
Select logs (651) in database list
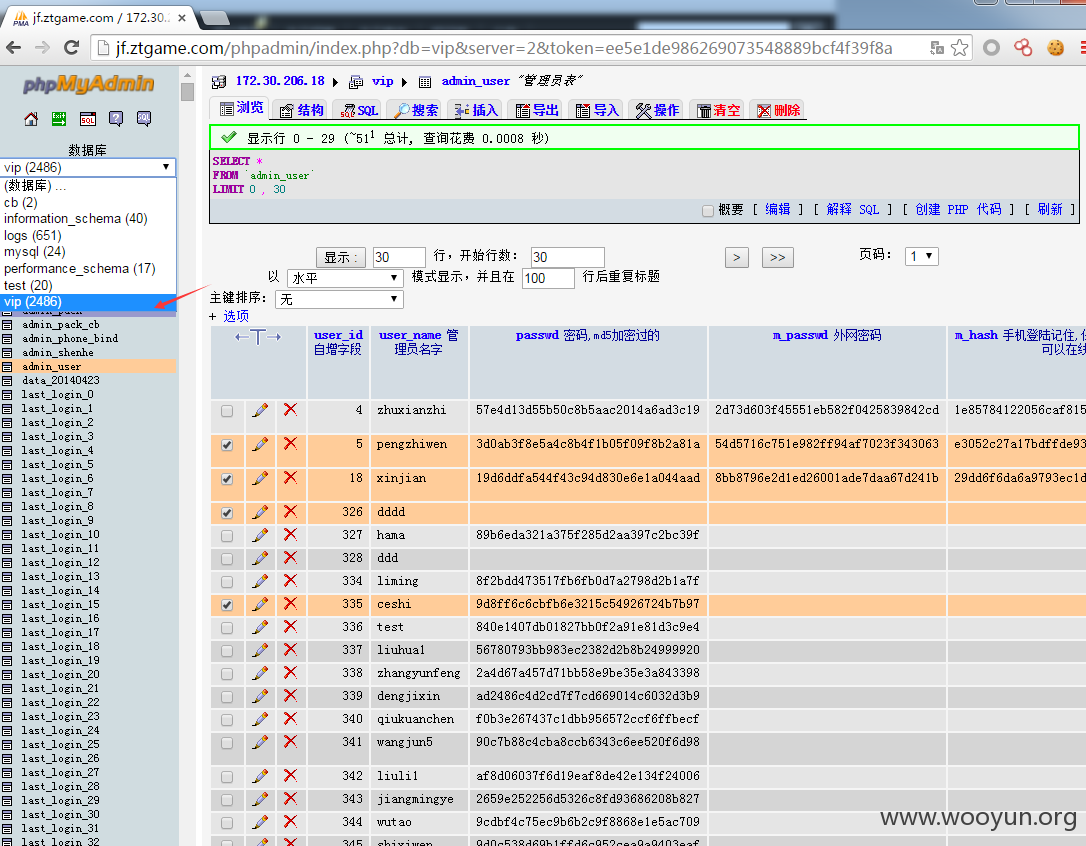(33, 236)
